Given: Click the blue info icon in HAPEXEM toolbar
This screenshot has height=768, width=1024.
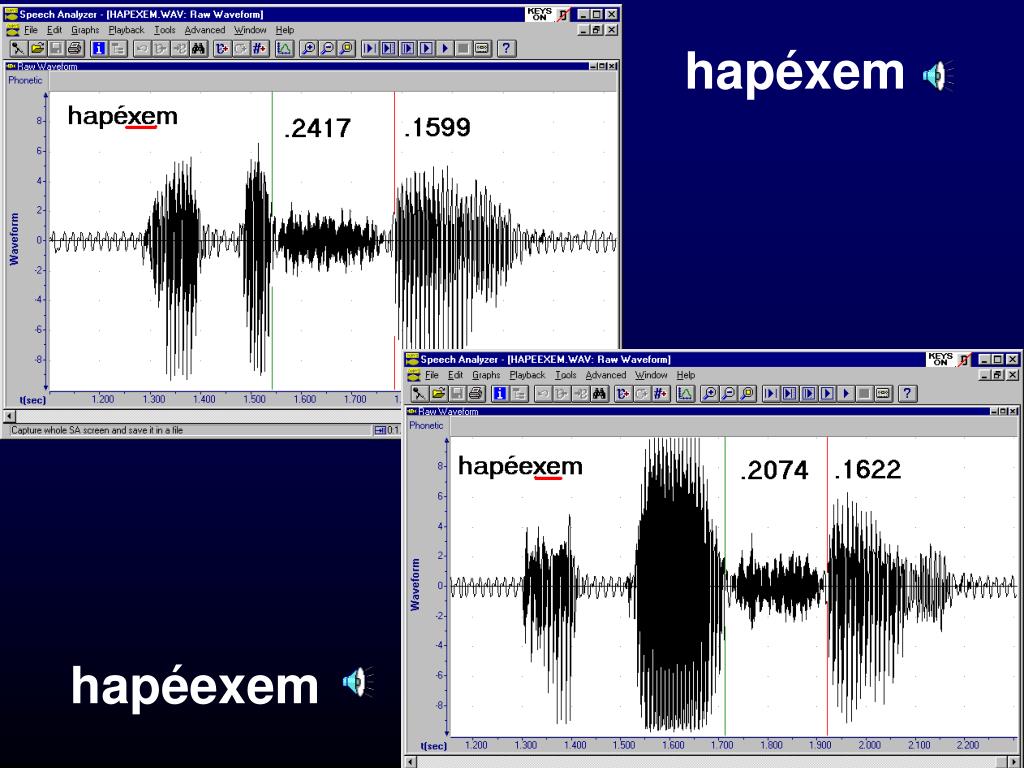Looking at the screenshot, I should [99, 48].
